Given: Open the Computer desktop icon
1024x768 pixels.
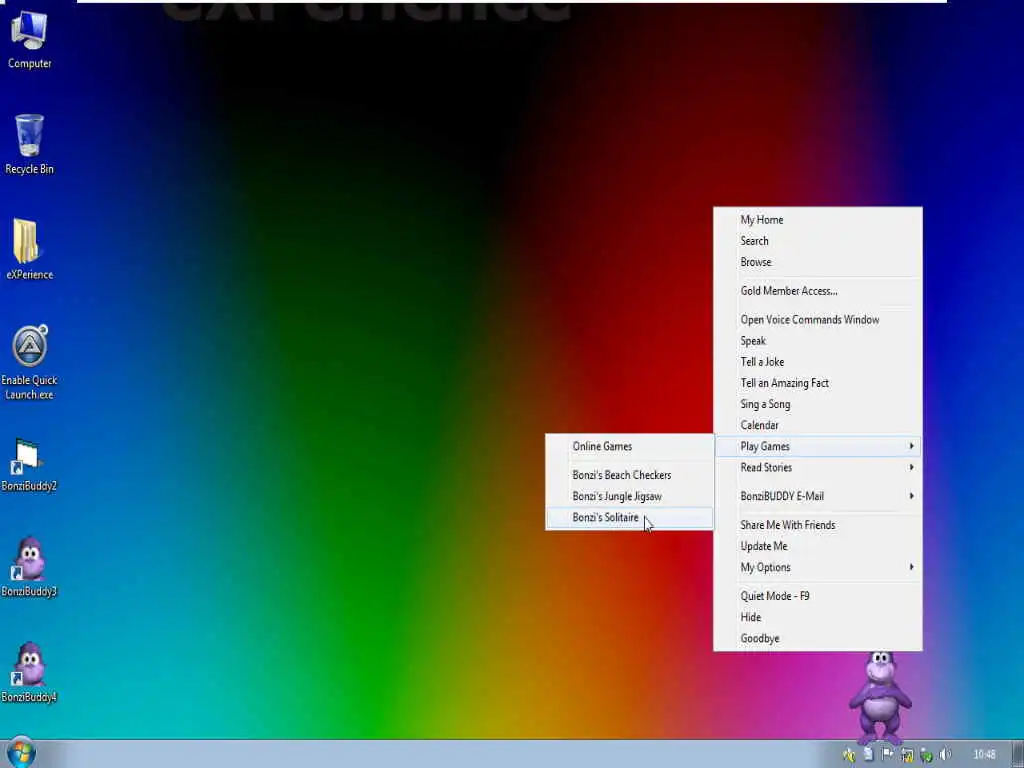Looking at the screenshot, I should [x=29, y=39].
